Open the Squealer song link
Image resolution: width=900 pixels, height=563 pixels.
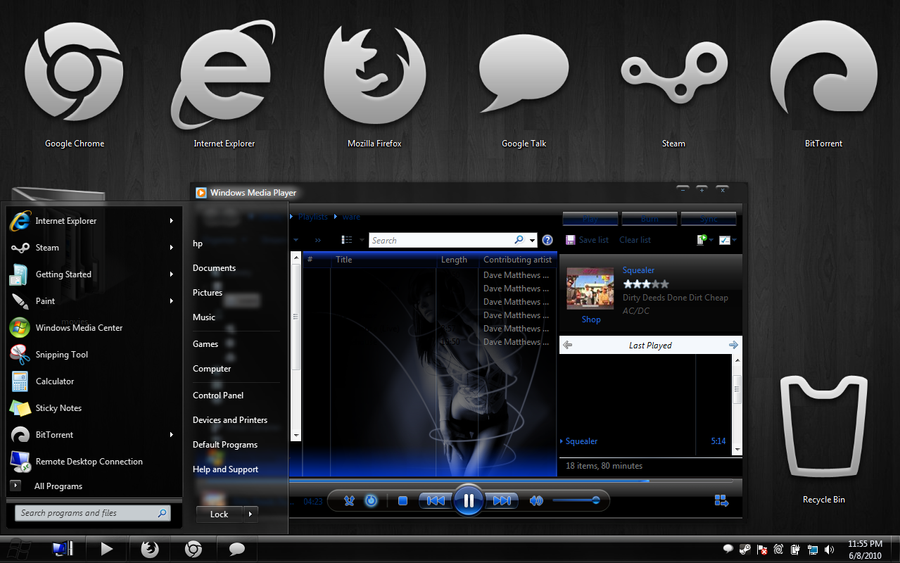pos(638,270)
